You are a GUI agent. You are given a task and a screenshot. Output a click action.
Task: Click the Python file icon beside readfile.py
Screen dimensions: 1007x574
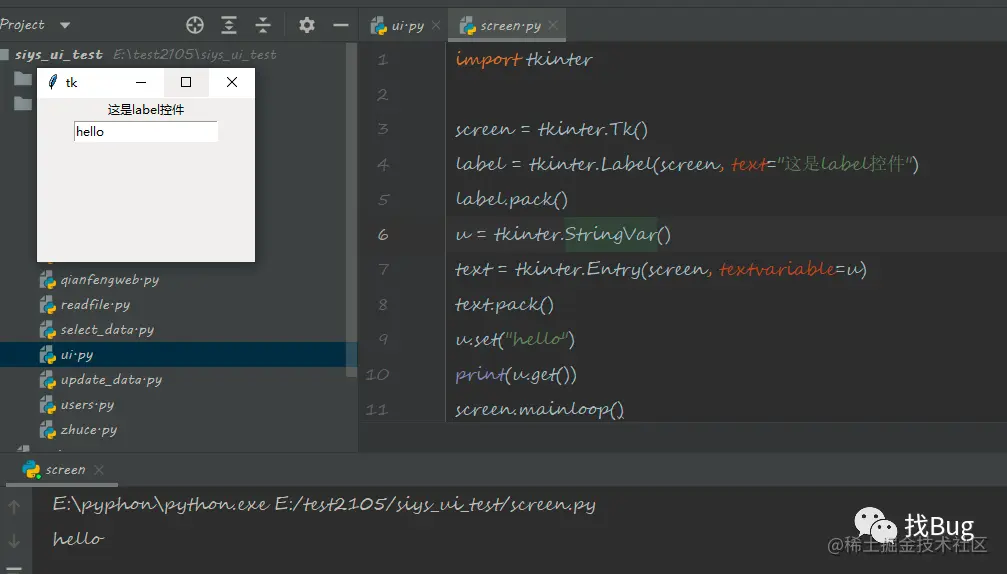point(48,305)
